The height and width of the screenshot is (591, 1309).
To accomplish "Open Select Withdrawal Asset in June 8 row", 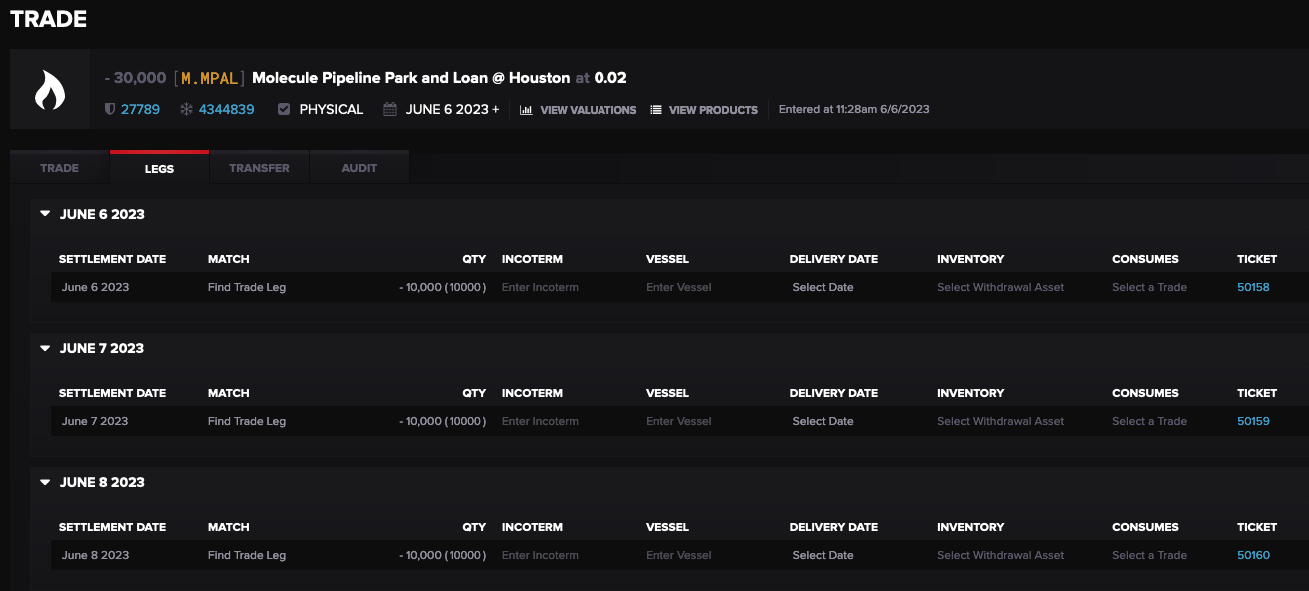I will (x=1000, y=555).
